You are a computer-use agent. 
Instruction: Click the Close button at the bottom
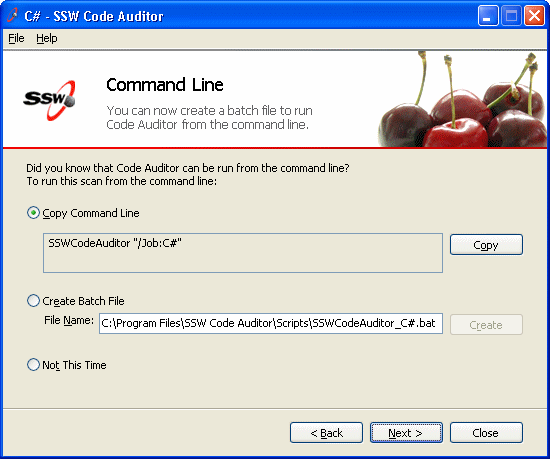tap(486, 433)
